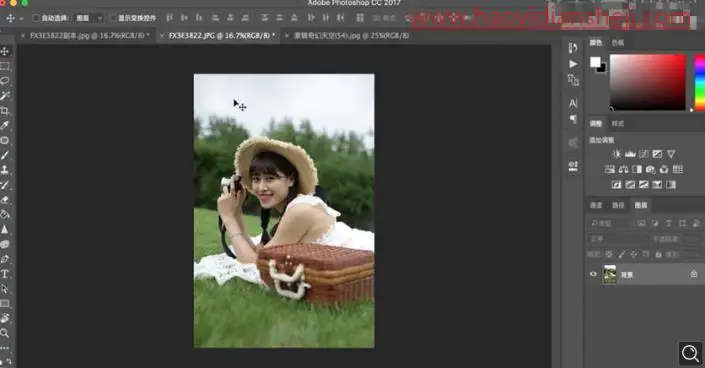Add a Curves adjustment layer
This screenshot has width=705, height=368.
pyautogui.click(x=644, y=154)
